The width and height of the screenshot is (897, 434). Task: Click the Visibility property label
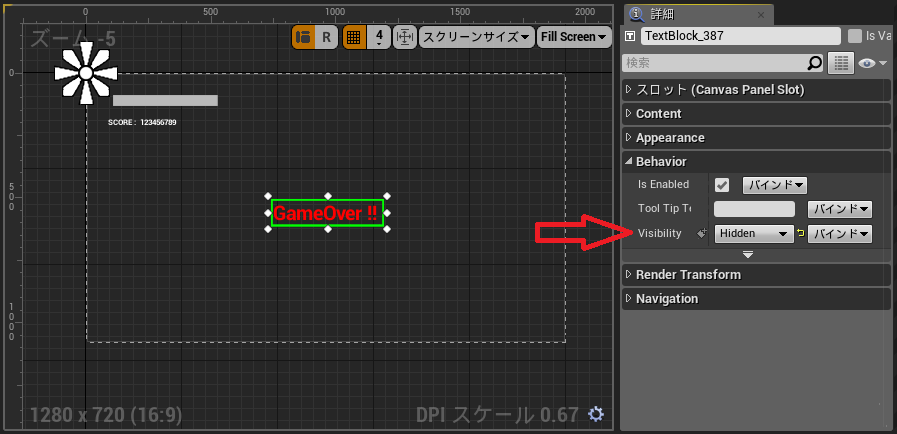[660, 233]
